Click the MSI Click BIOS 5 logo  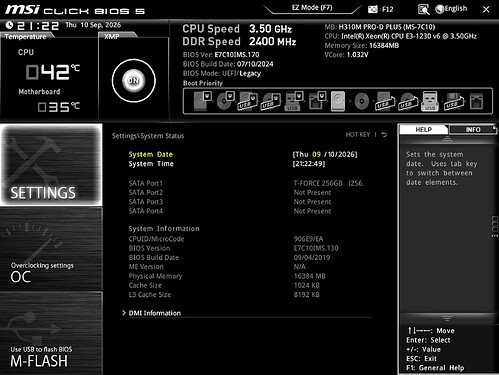point(75,10)
